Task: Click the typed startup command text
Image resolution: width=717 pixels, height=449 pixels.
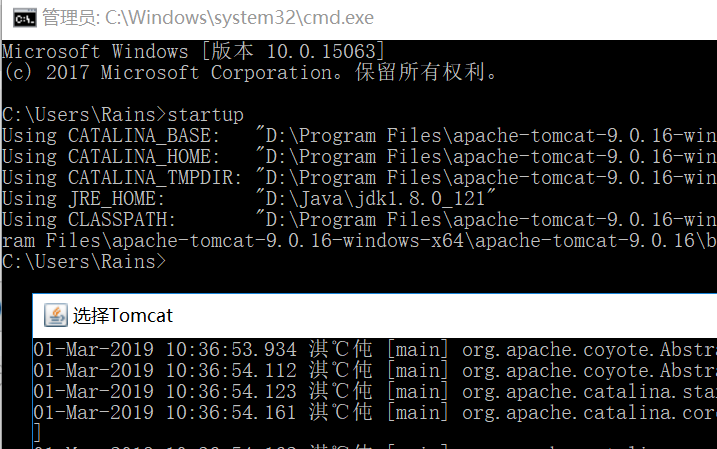Action: coord(205,114)
